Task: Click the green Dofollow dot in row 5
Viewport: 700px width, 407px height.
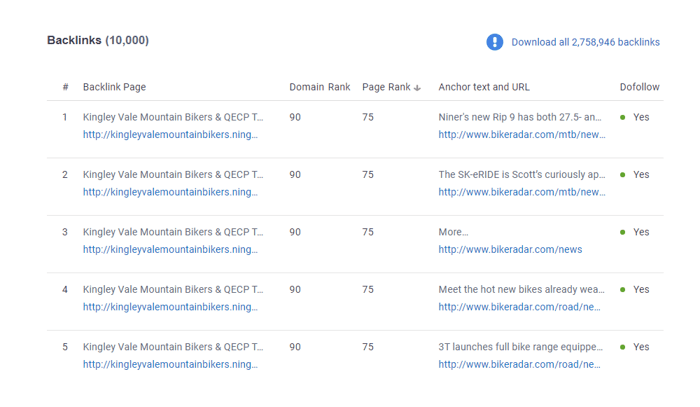Action: [623, 347]
